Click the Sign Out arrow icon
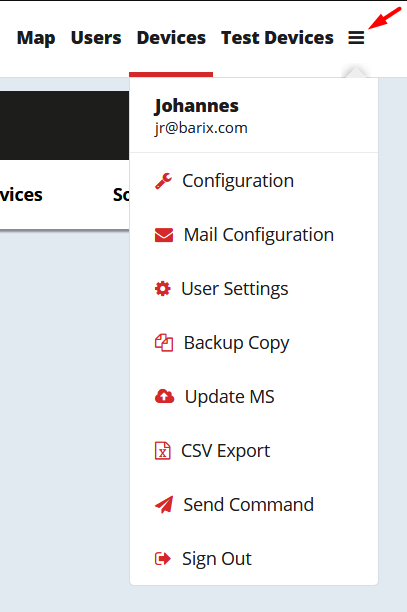The image size is (407, 612). (x=163, y=559)
